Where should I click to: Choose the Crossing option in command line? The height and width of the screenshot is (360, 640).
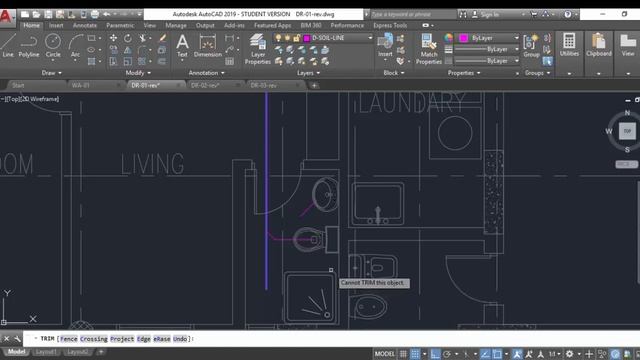click(x=94, y=339)
